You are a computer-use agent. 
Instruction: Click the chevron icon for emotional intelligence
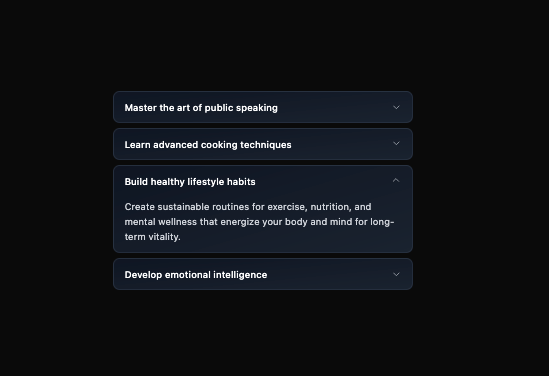tap(396, 274)
